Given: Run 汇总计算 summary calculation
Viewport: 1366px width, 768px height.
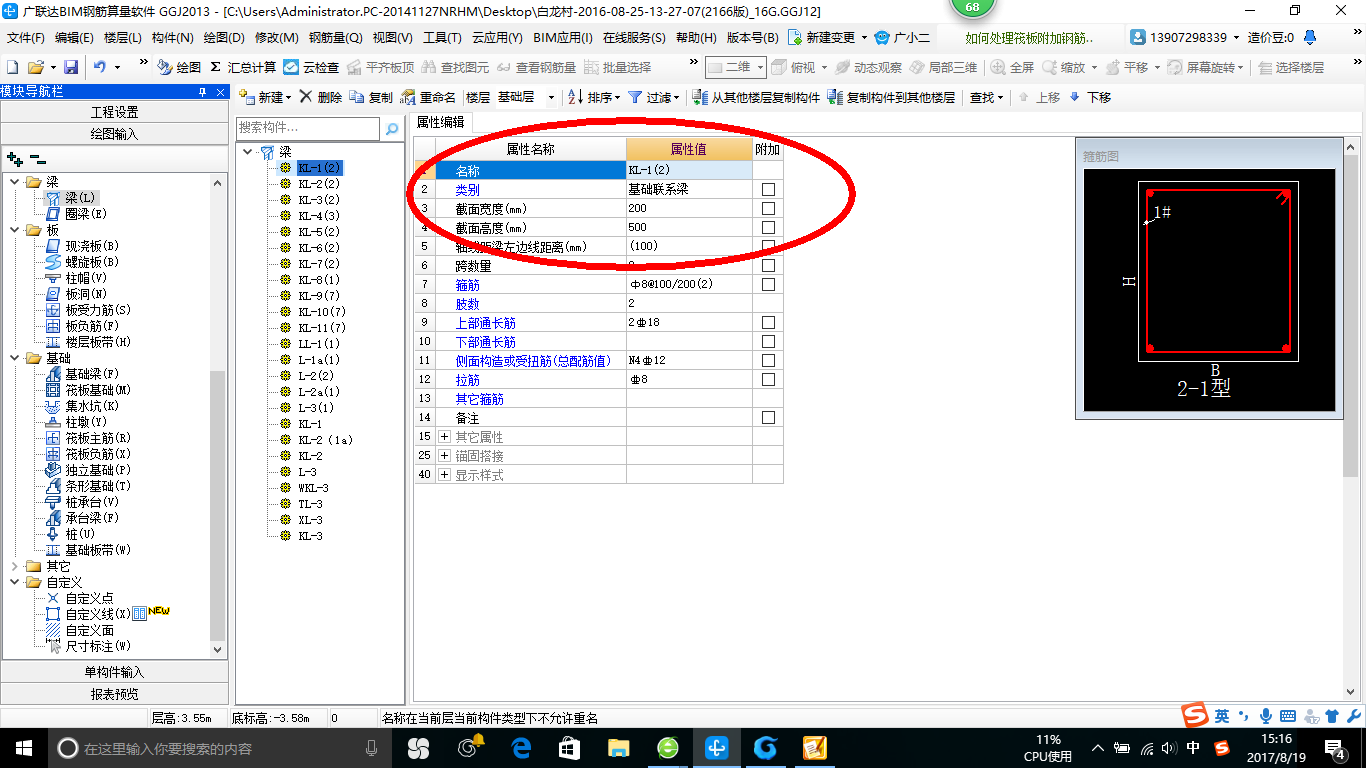Looking at the screenshot, I should 242,67.
